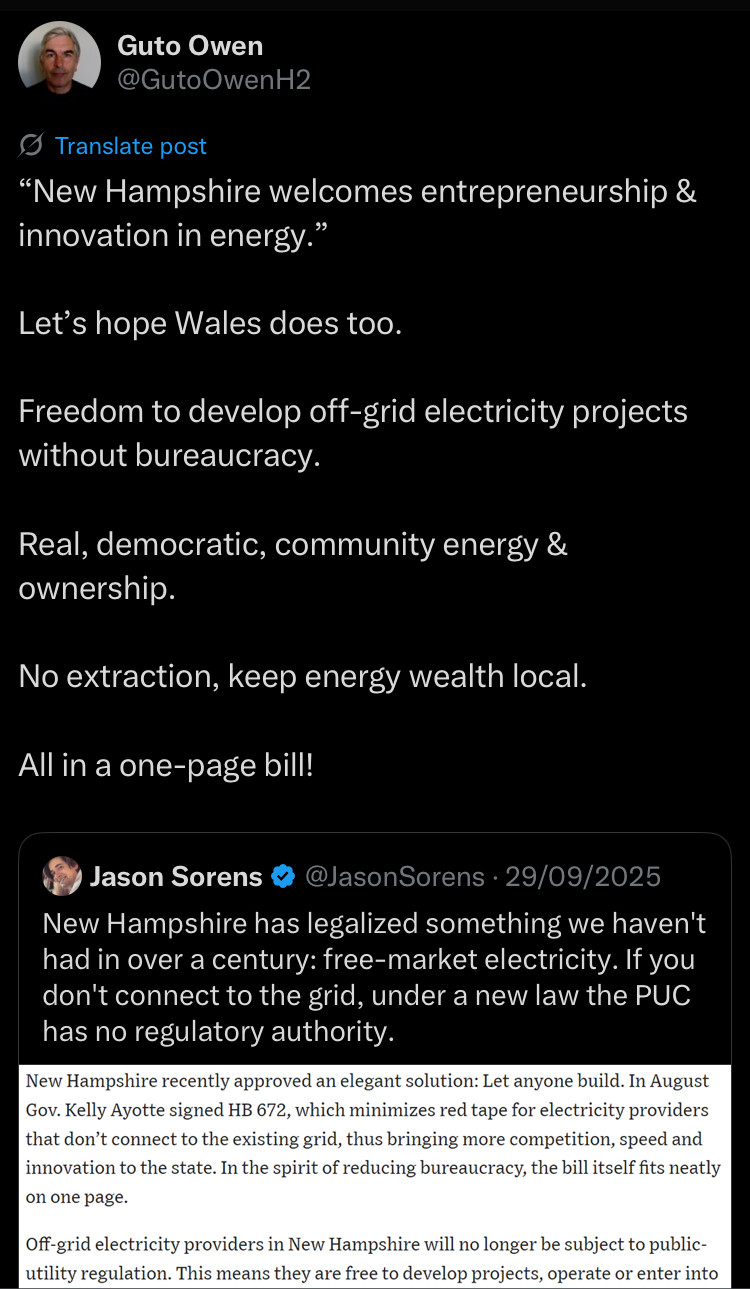Open the @GutoOwenH2 handle link

(x=214, y=79)
